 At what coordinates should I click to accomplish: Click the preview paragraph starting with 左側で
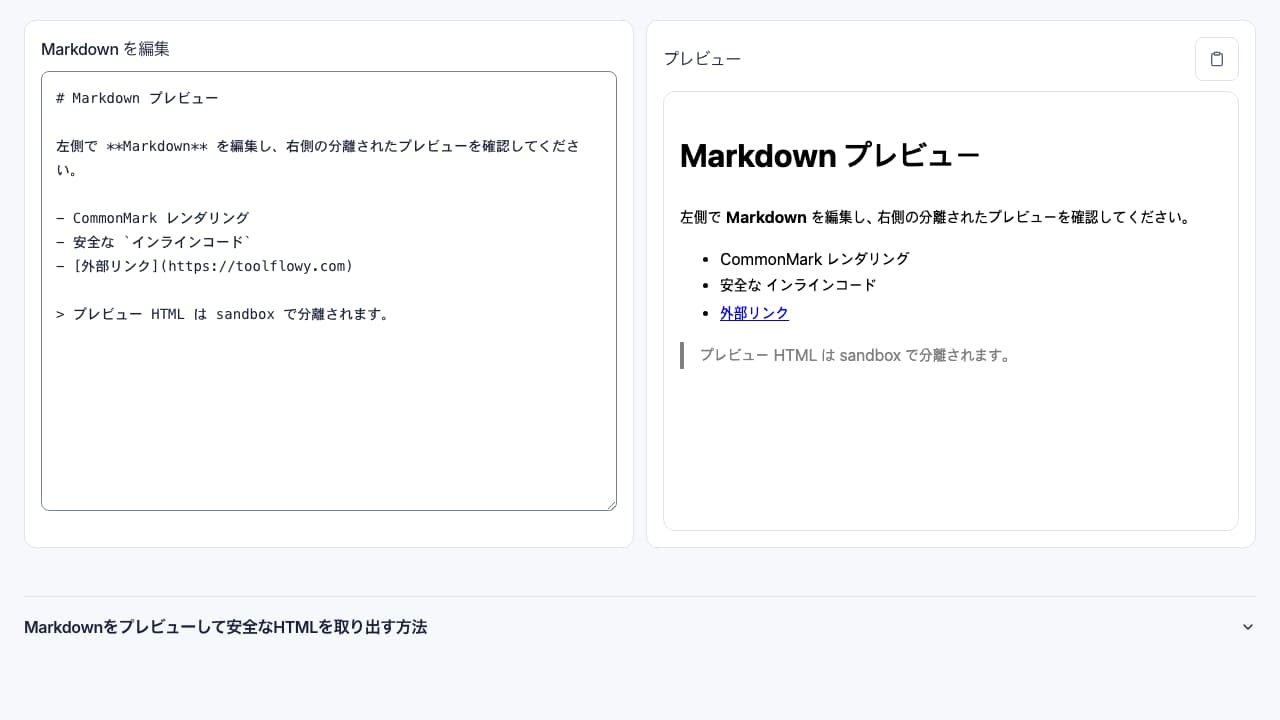(x=937, y=217)
